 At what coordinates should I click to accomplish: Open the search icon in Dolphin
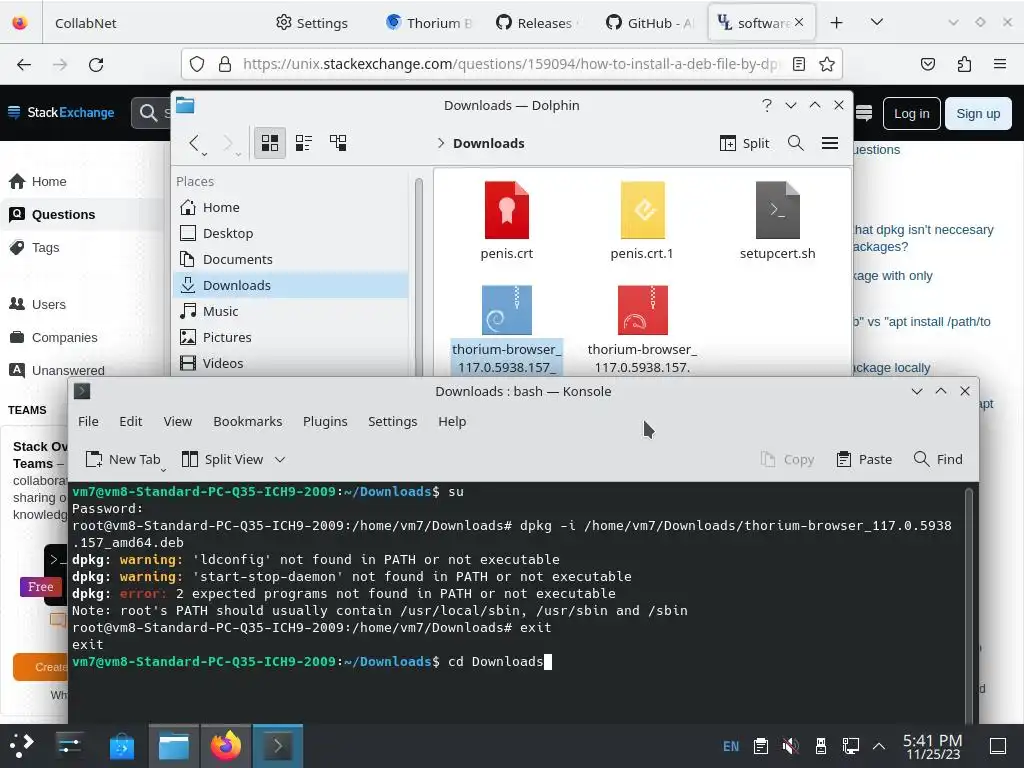(x=795, y=143)
